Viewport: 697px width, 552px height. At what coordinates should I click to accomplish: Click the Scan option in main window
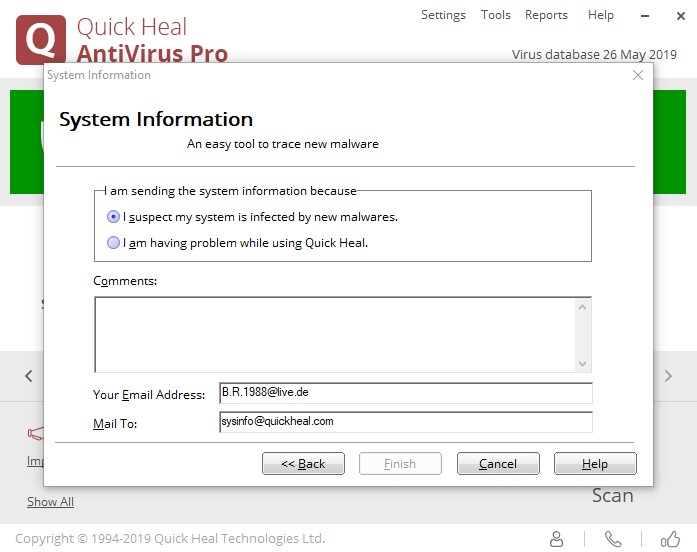coord(613,496)
